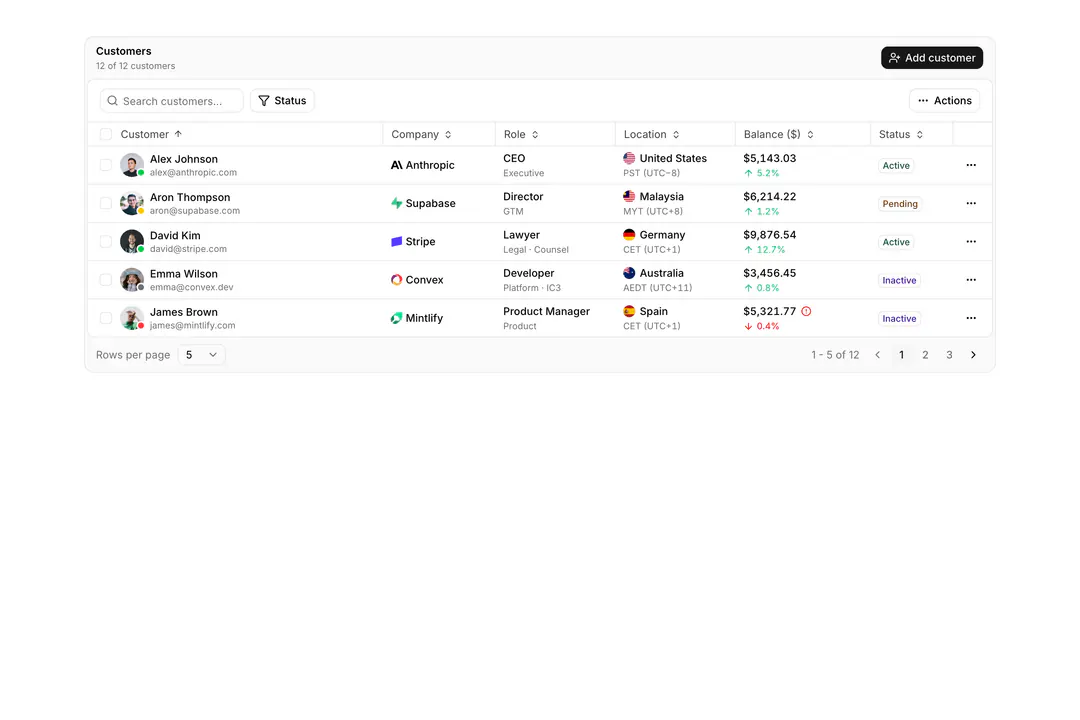Click the Malaysia flag icon

pyautogui.click(x=629, y=196)
